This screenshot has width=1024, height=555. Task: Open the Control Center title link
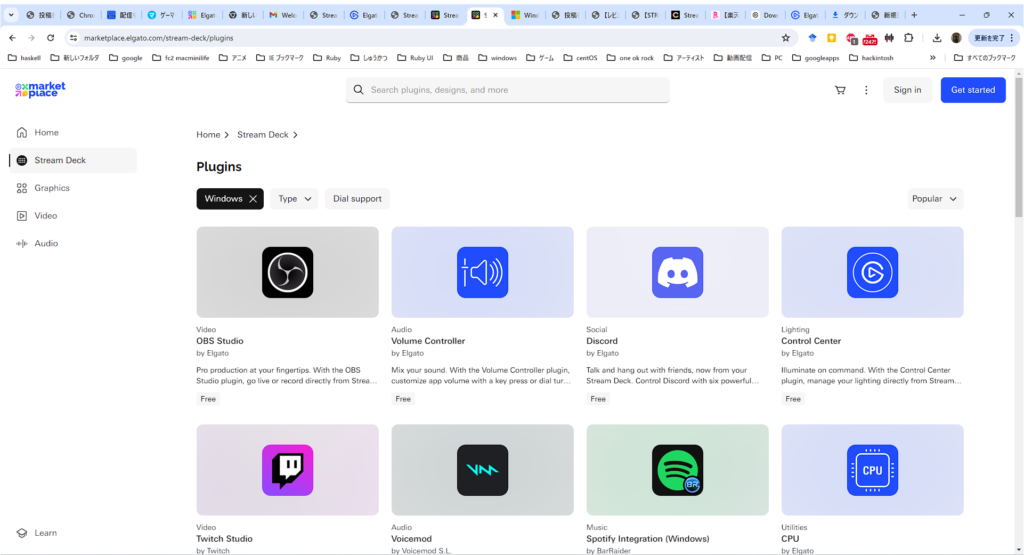coord(811,341)
